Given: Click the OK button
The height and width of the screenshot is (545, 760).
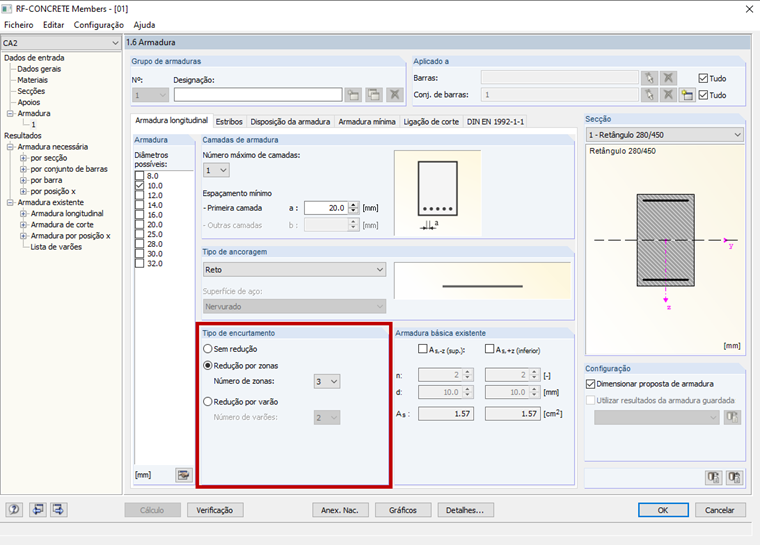Looking at the screenshot, I should tap(663, 510).
